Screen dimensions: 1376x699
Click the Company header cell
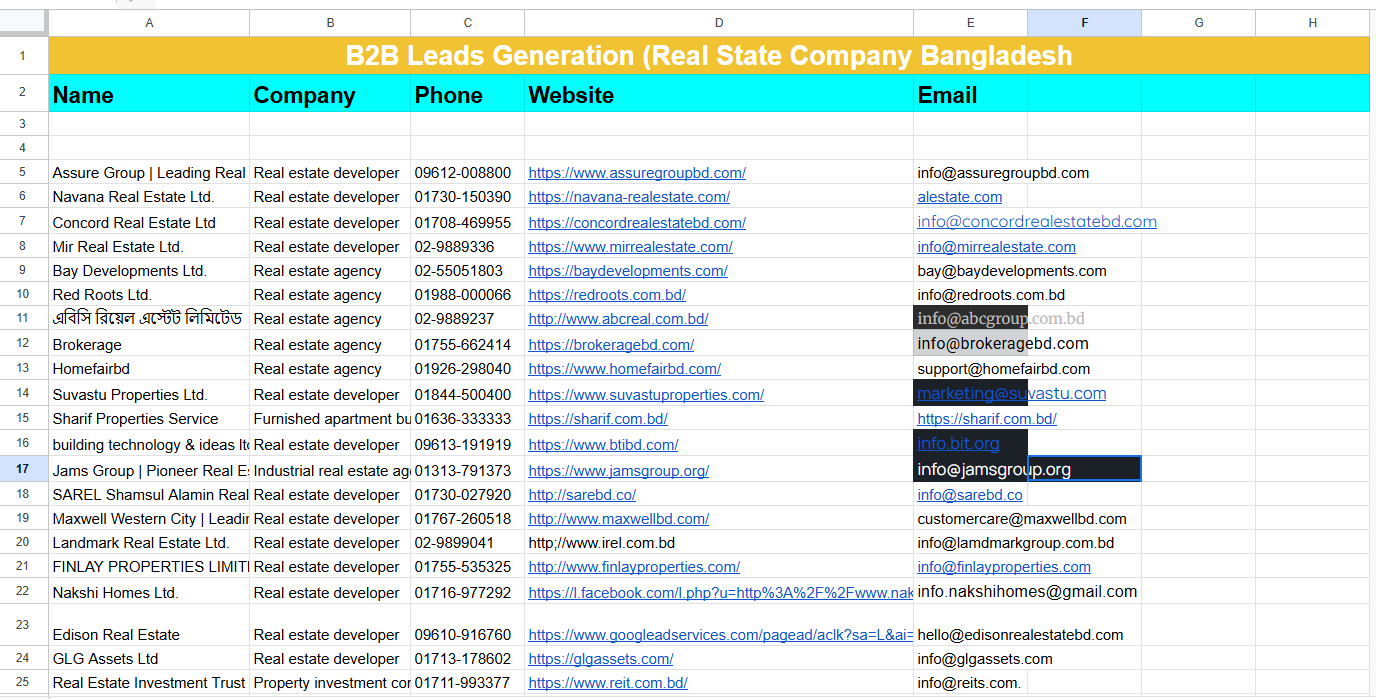click(x=330, y=93)
